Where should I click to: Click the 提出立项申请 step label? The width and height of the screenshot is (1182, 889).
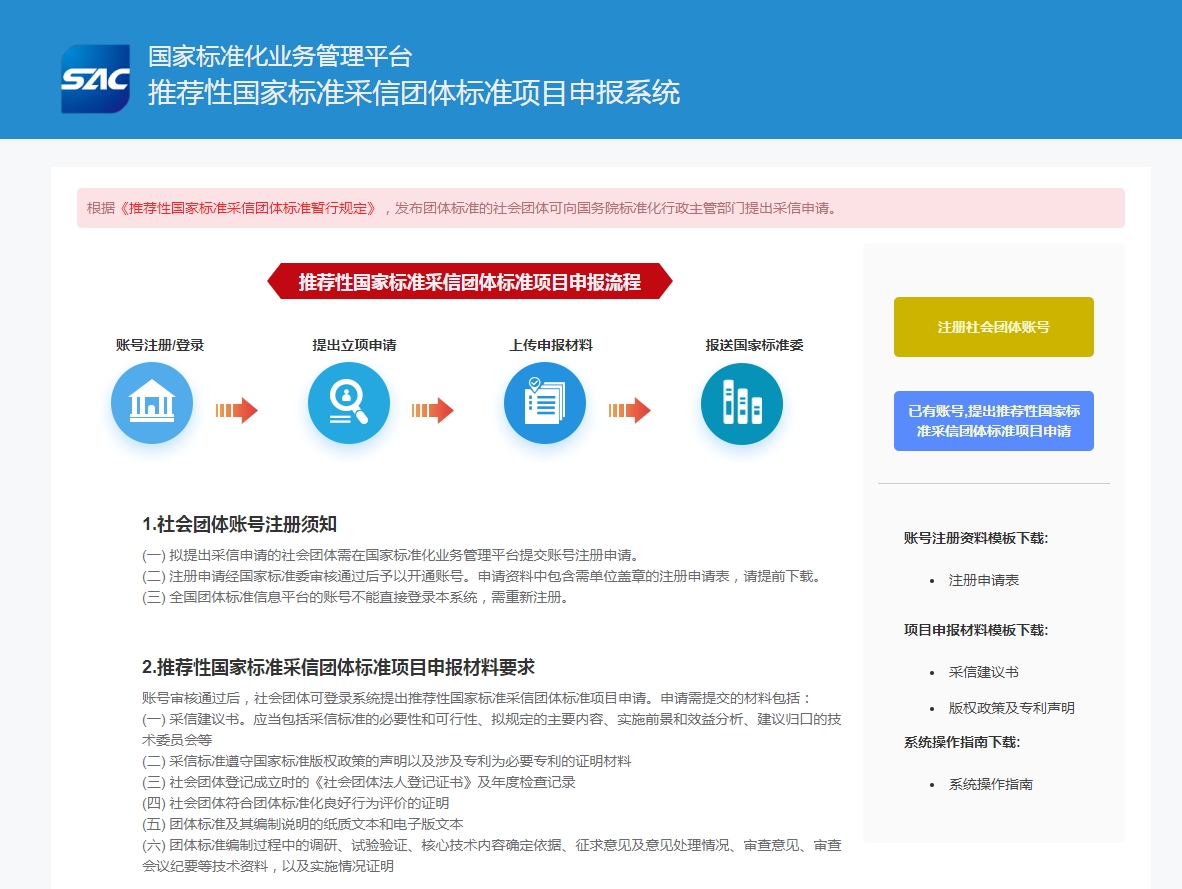354,345
